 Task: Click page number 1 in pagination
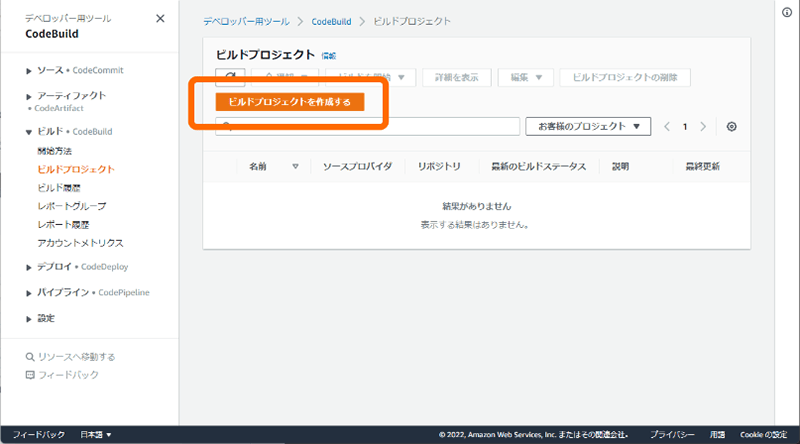tap(685, 127)
